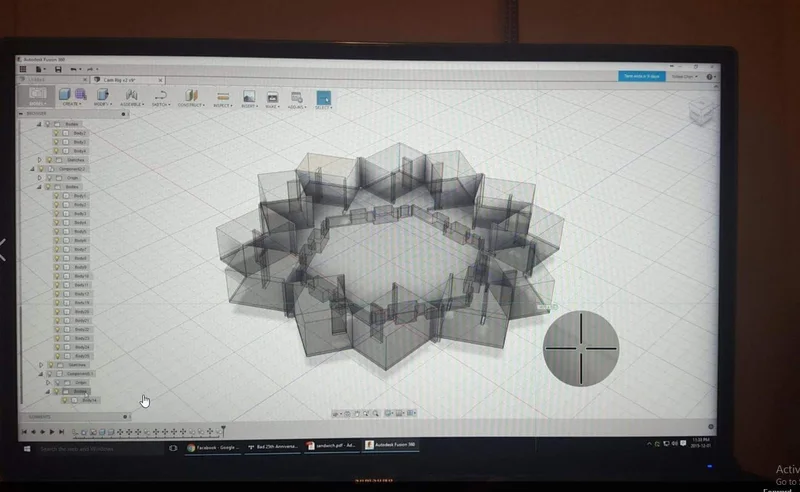Click the Press Pull modify icon
Image resolution: width=800 pixels, height=492 pixels.
click(x=103, y=94)
